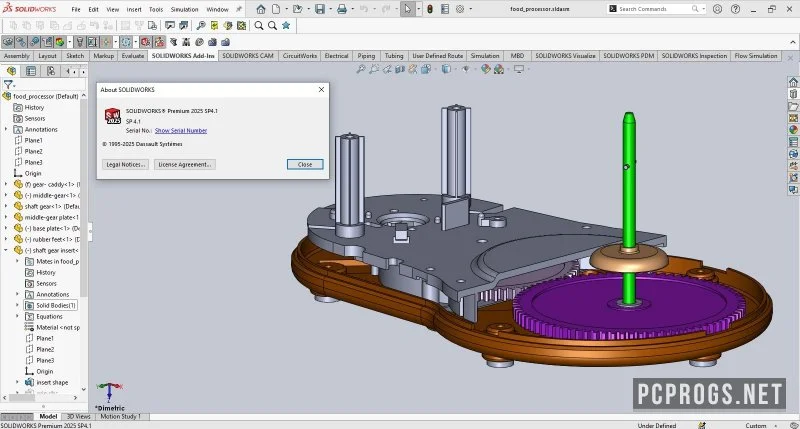Open the File Explorer folder icon in task pane

tap(793, 106)
